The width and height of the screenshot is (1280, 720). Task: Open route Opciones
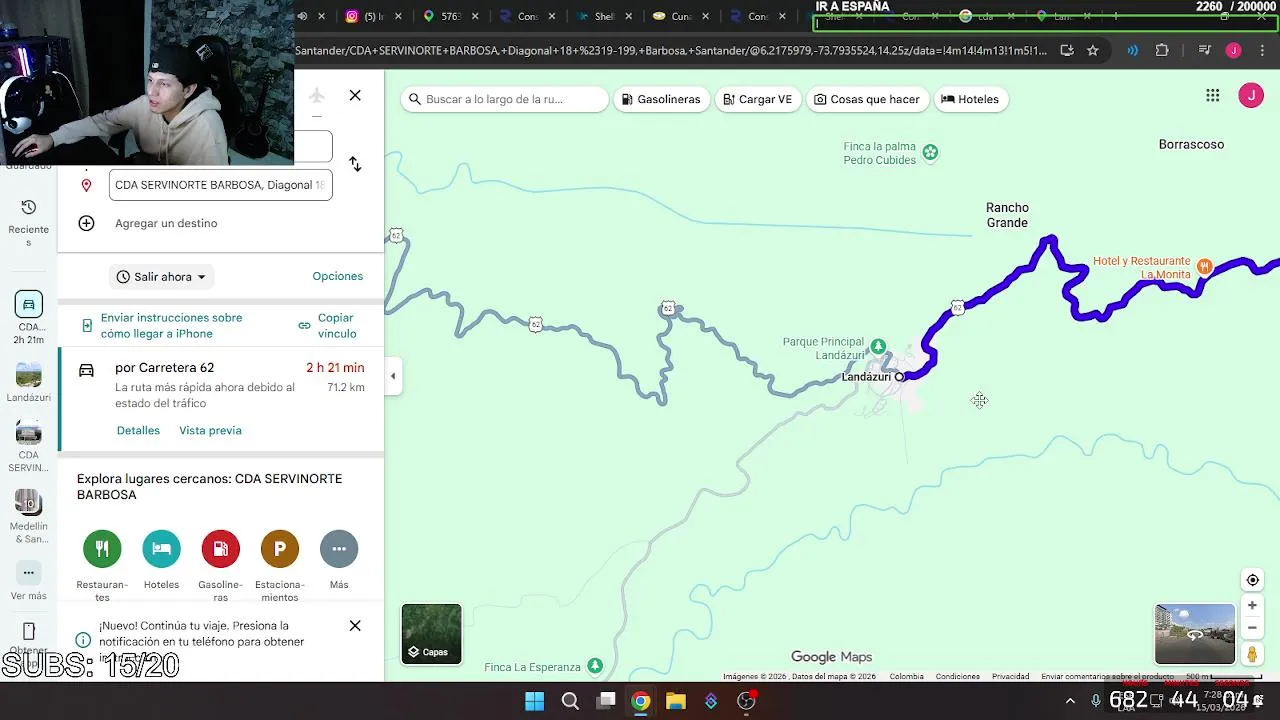coord(337,276)
